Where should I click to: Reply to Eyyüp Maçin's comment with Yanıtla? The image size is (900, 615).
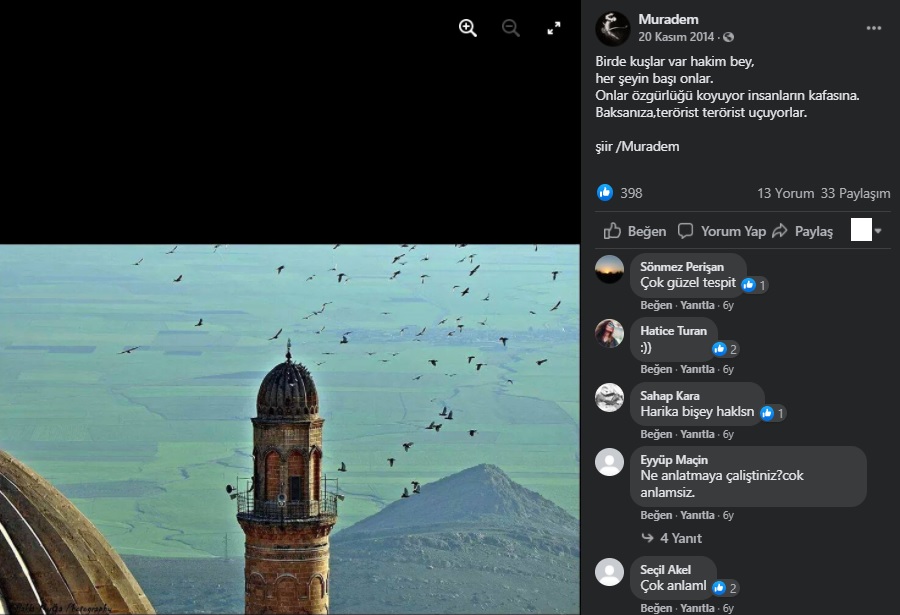(697, 515)
